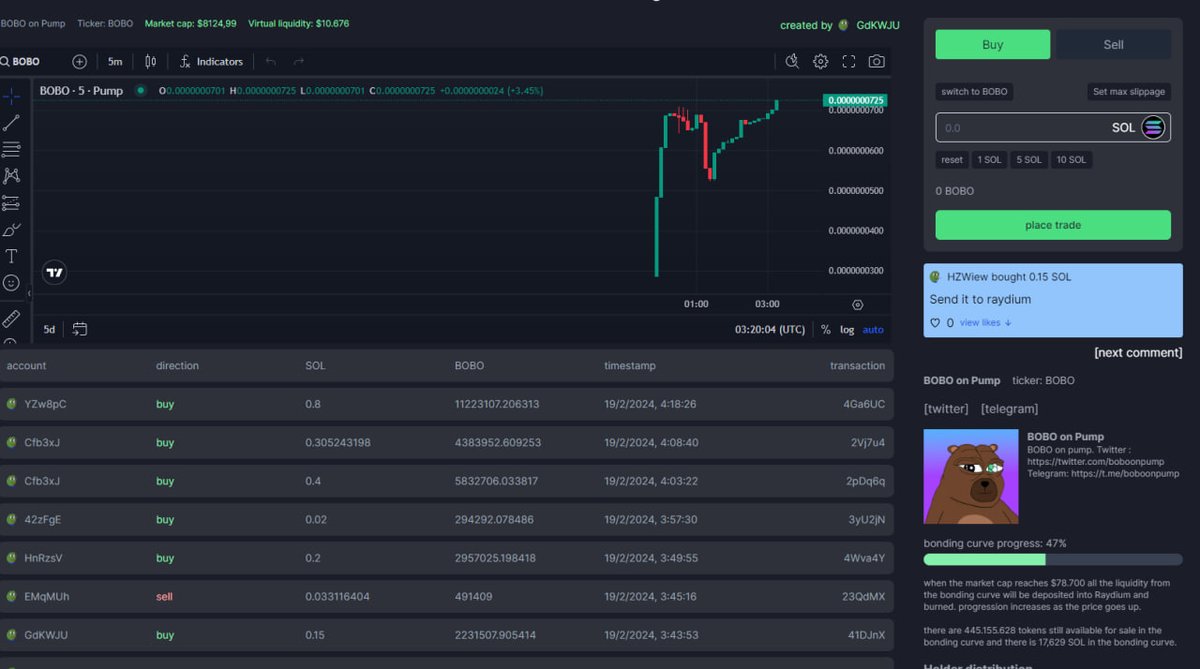Viewport: 1200px width, 669px height.
Task: Click the place trade button
Action: [1053, 225]
